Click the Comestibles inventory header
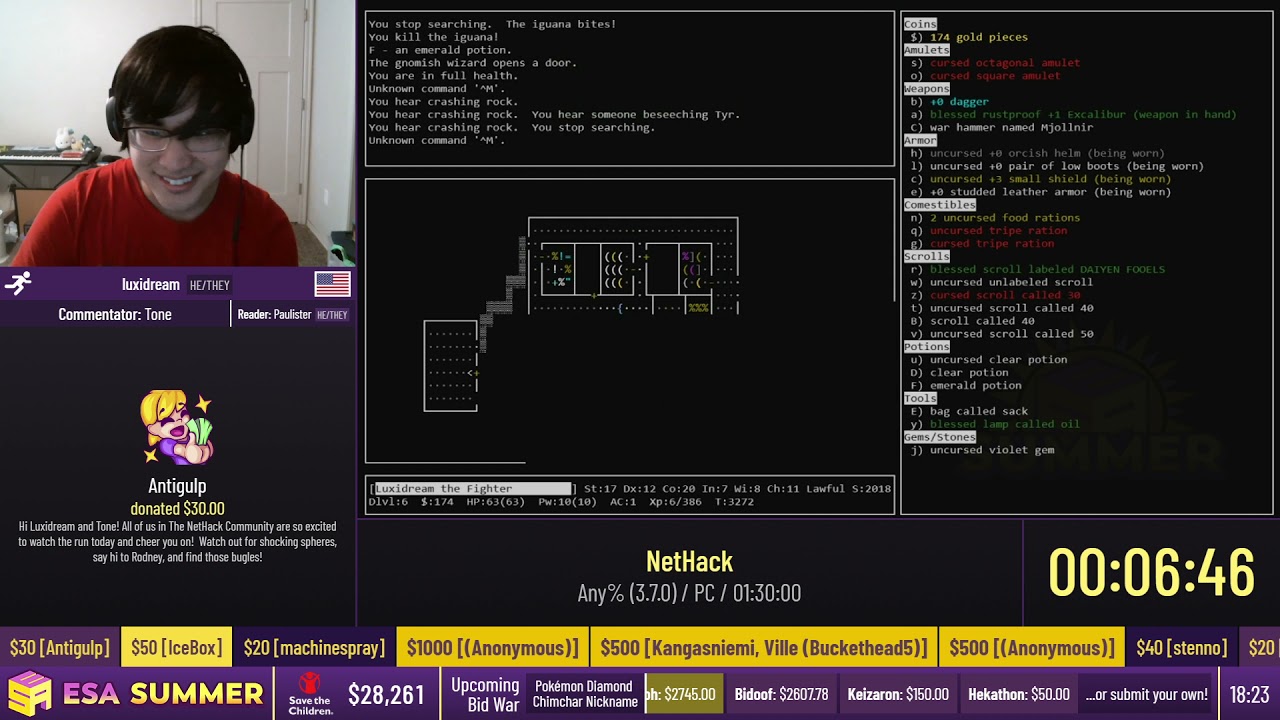The image size is (1280, 720). (940, 206)
